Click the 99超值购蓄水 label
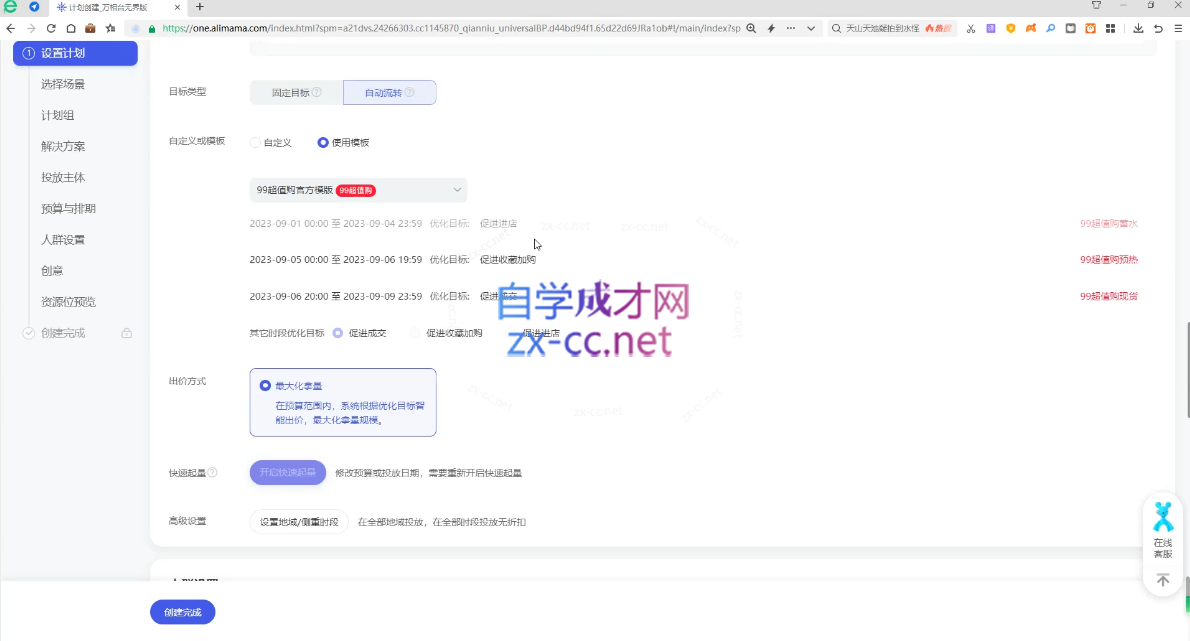This screenshot has height=641, width=1190. 1109,224
